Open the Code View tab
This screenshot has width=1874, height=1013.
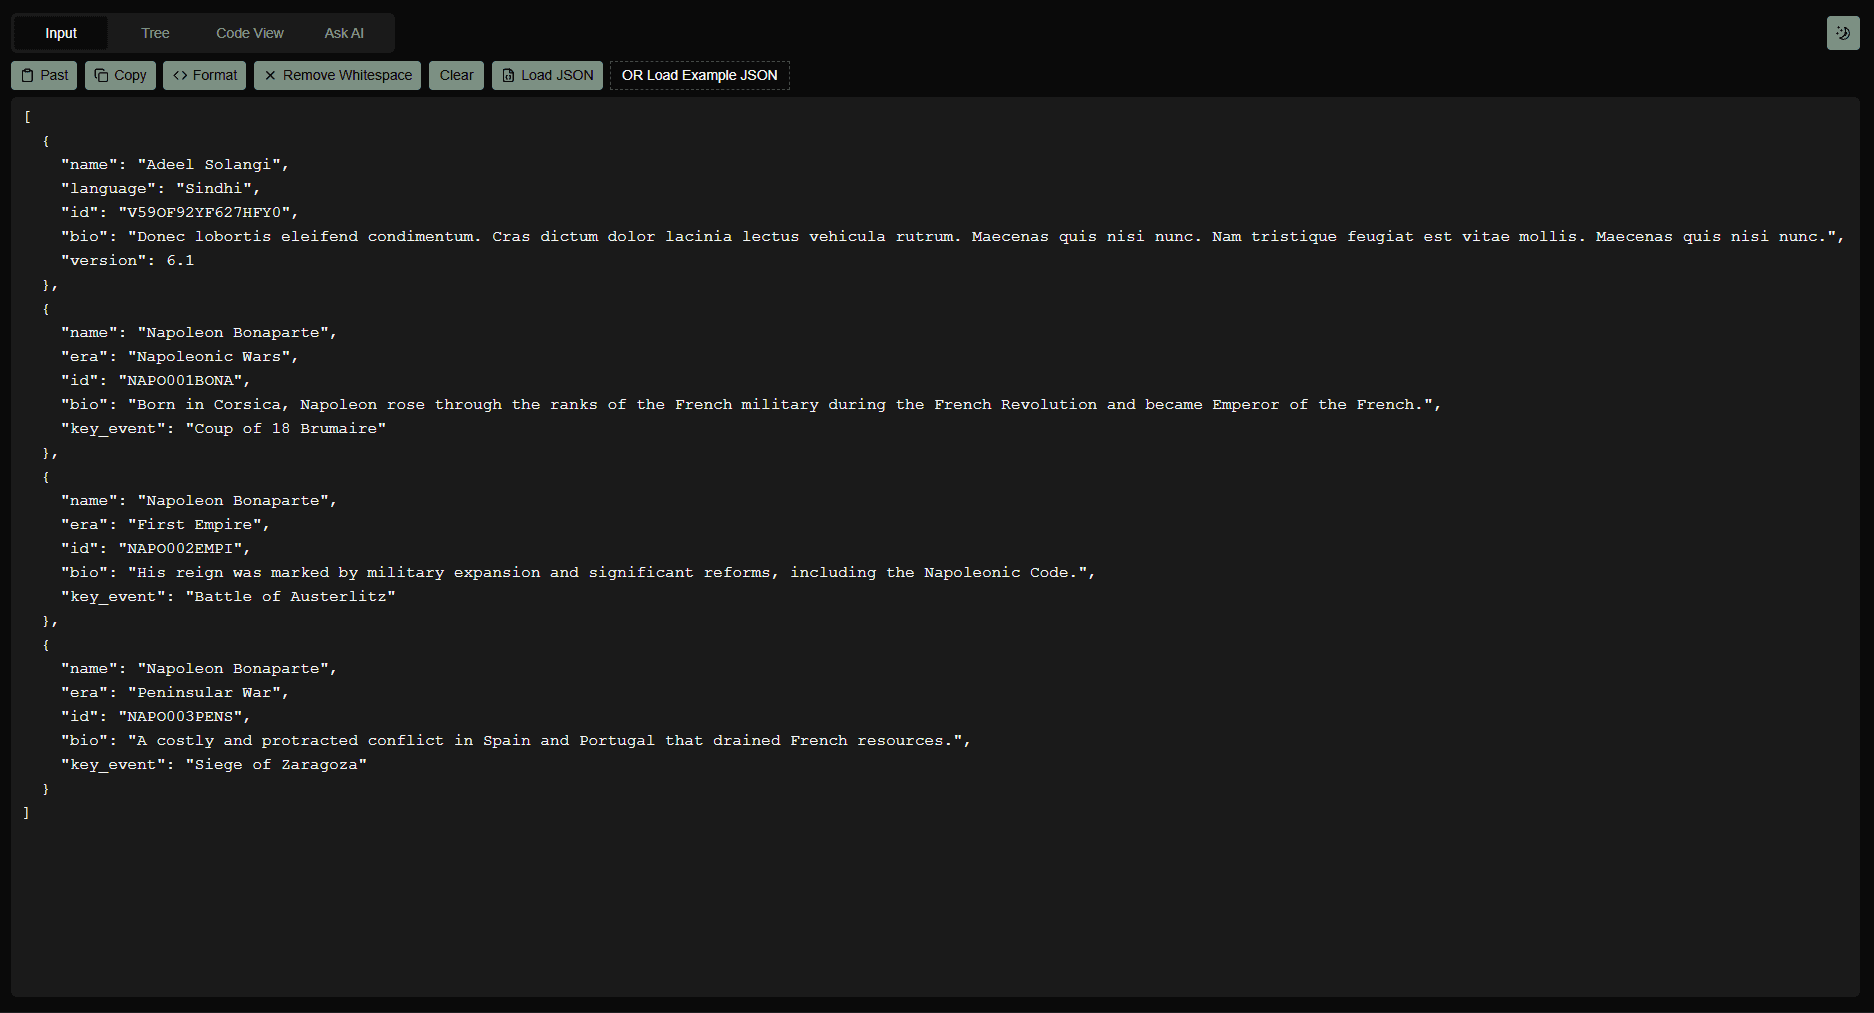point(249,33)
